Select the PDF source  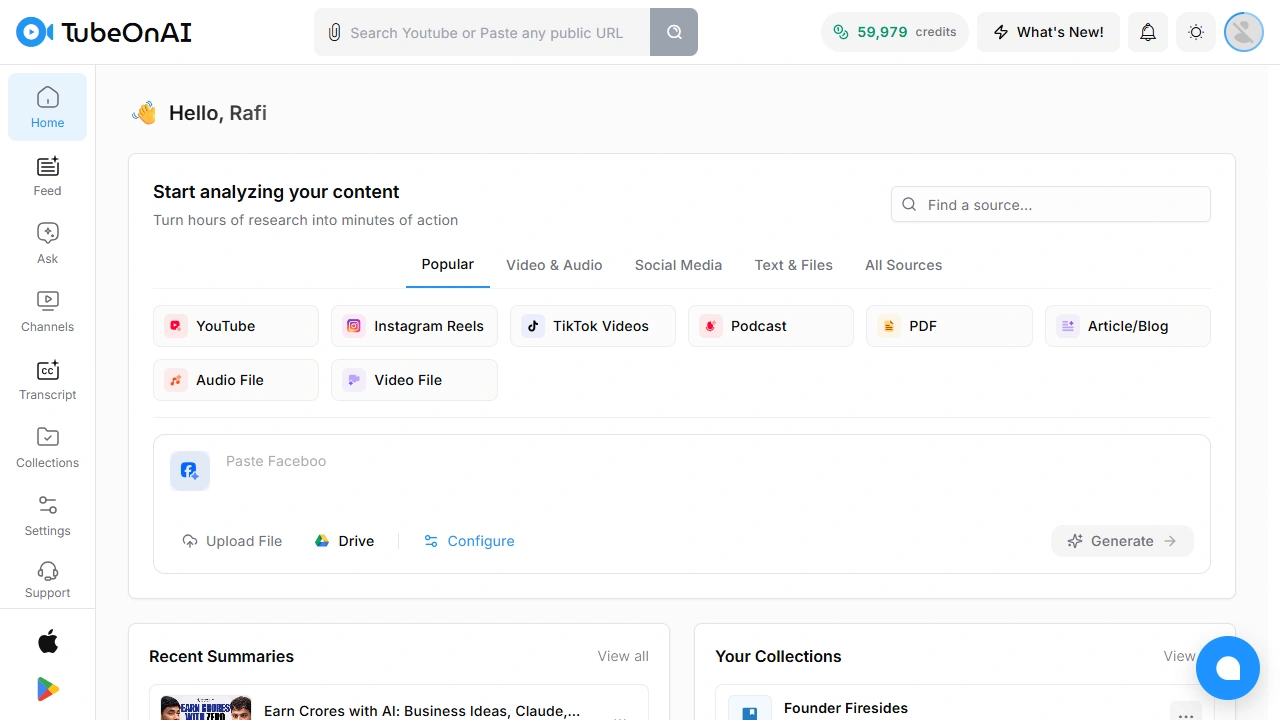pyautogui.click(x=949, y=326)
